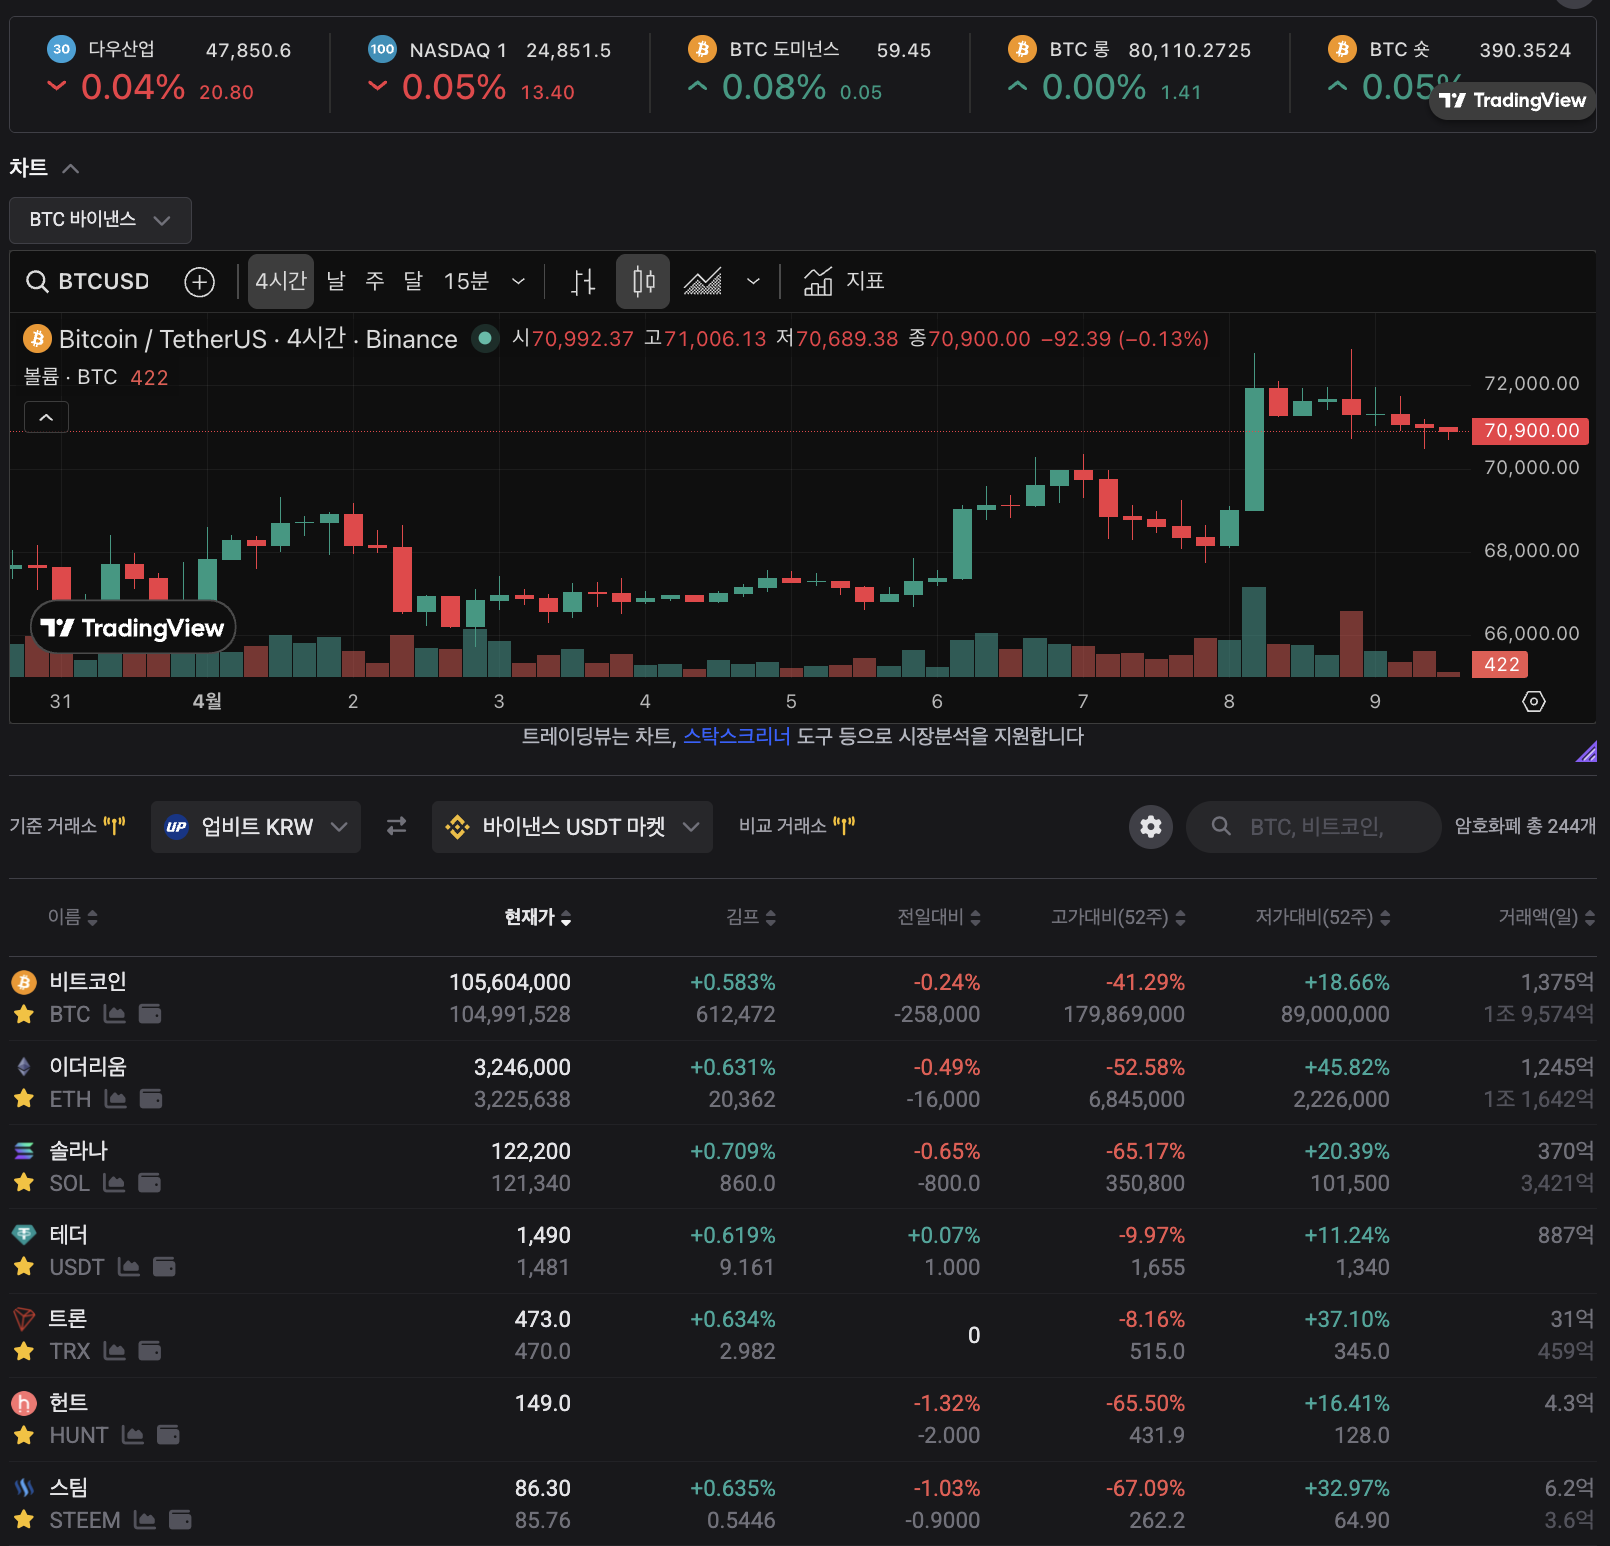
Task: Open the BTC 도미넌스 ticker item
Action: [810, 71]
